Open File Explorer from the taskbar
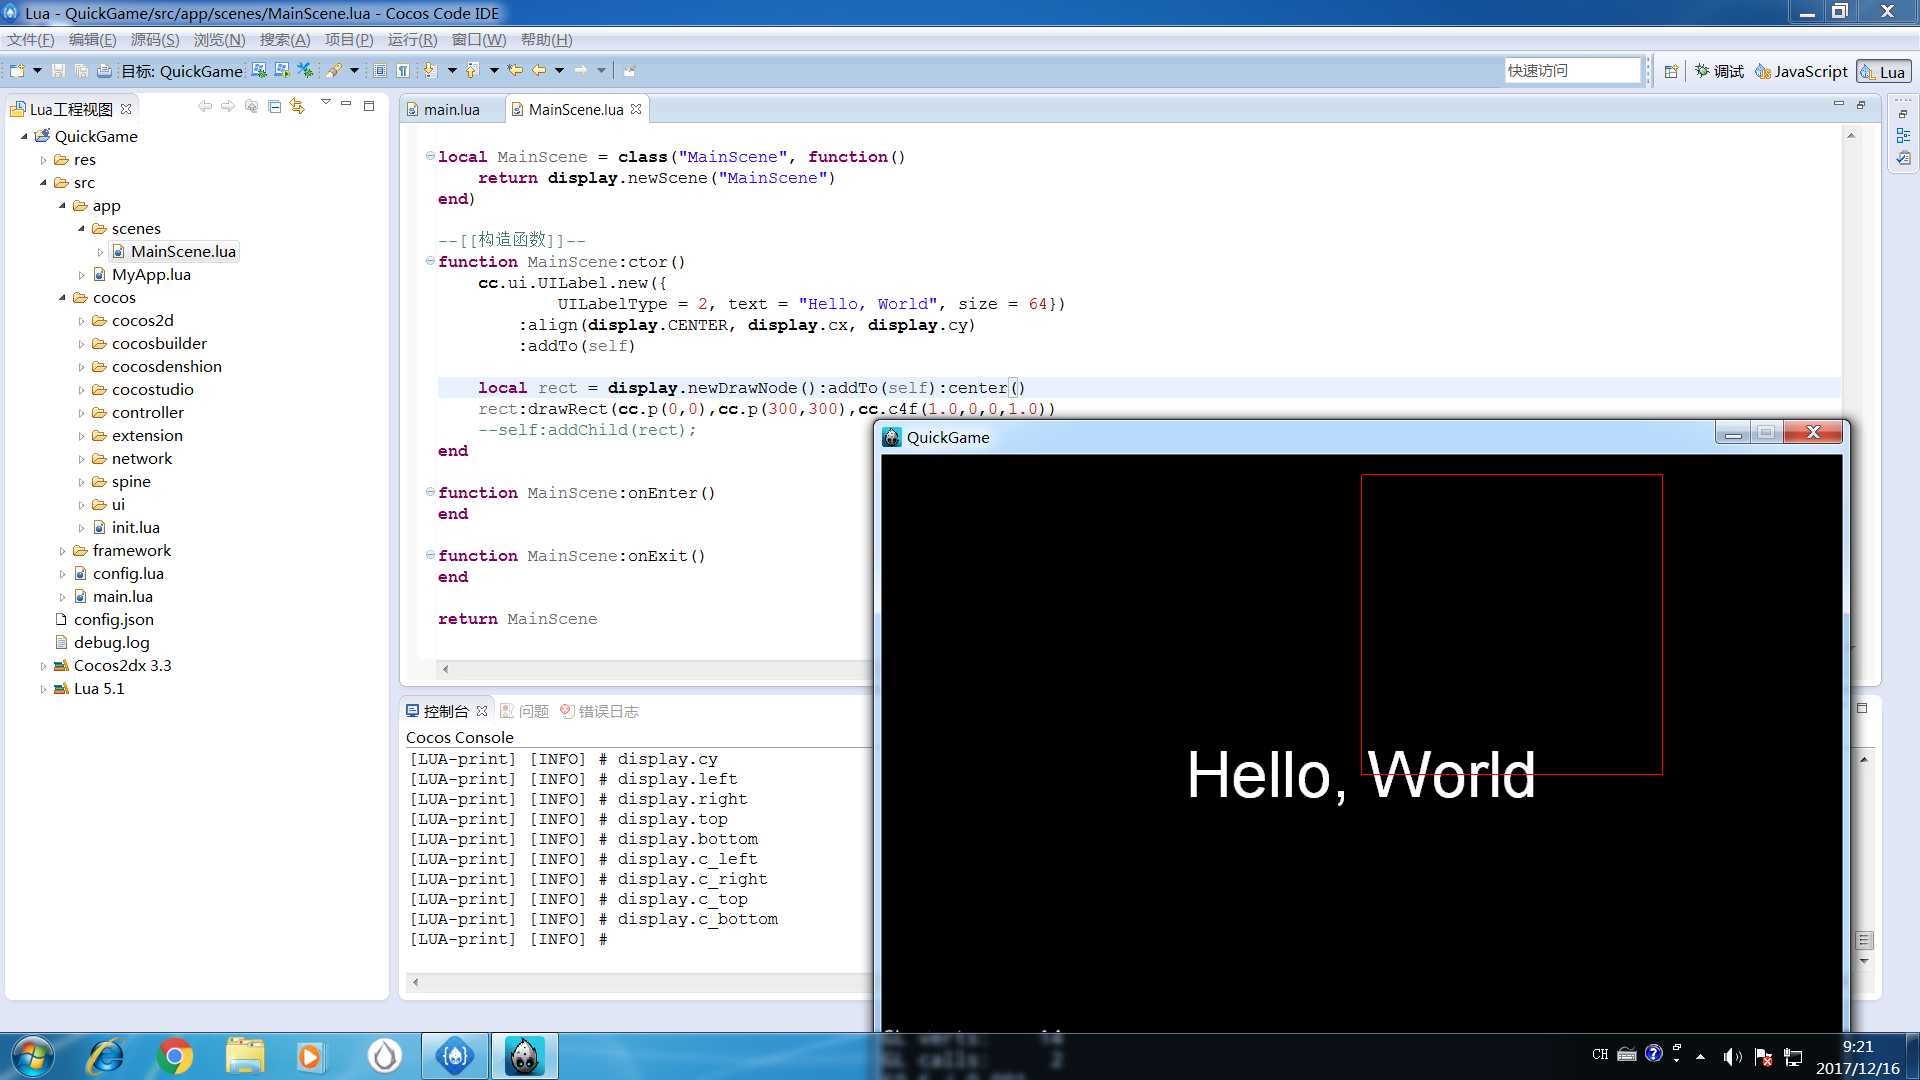The width and height of the screenshot is (1920, 1080). coord(245,1056)
